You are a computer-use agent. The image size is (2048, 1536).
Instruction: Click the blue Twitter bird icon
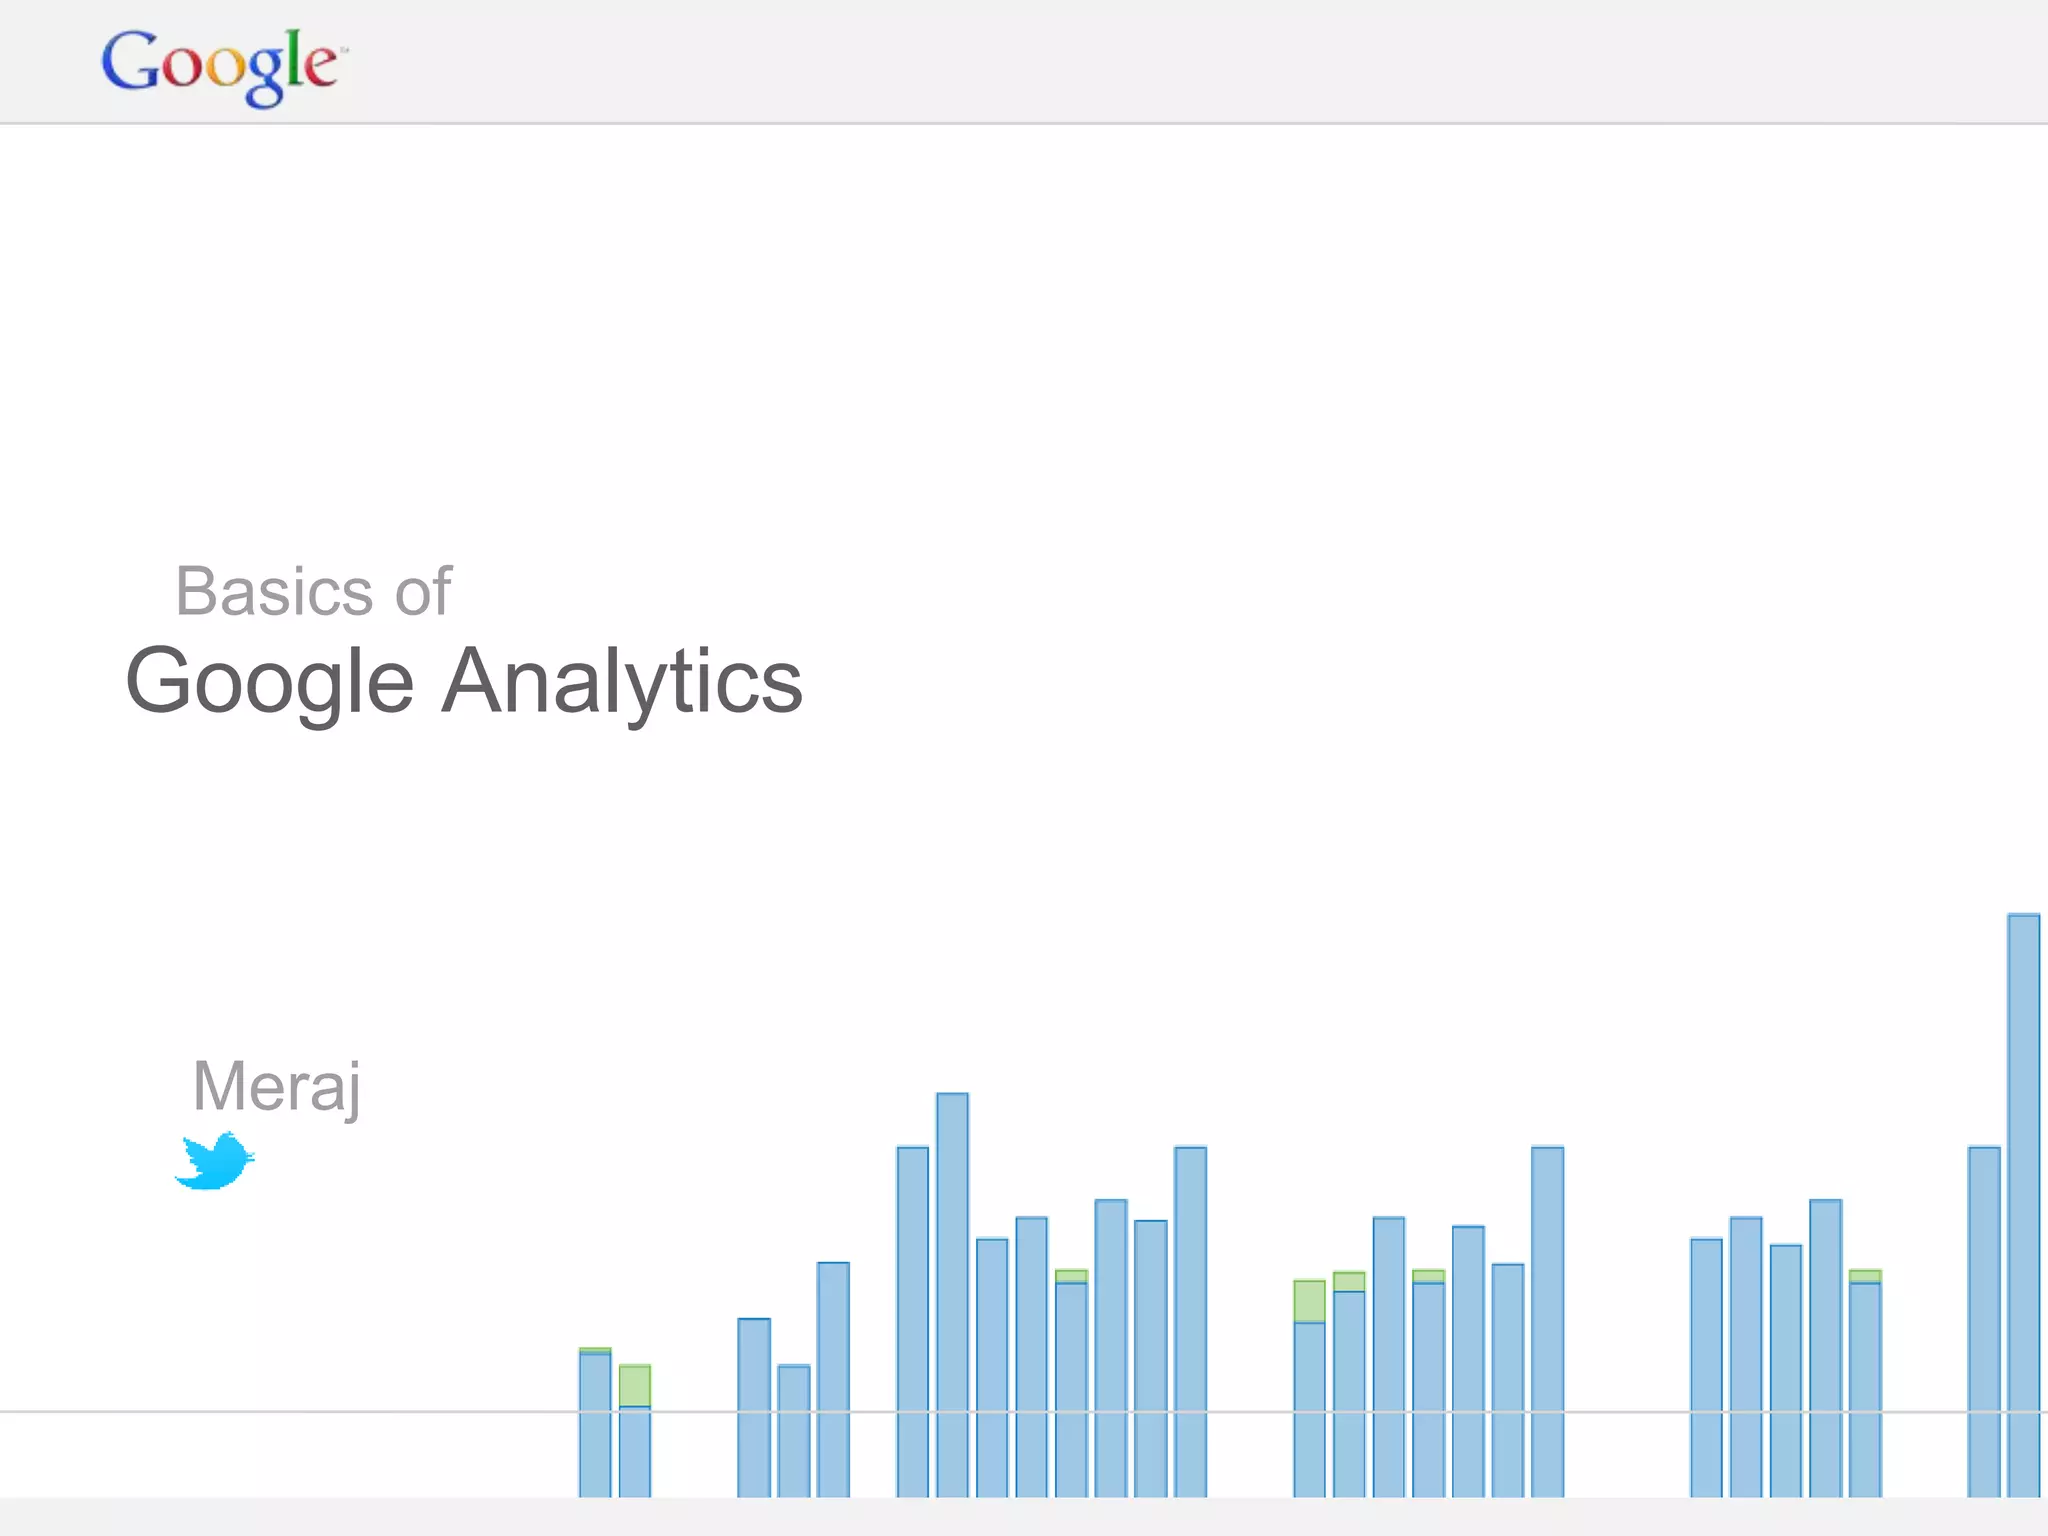(214, 1161)
